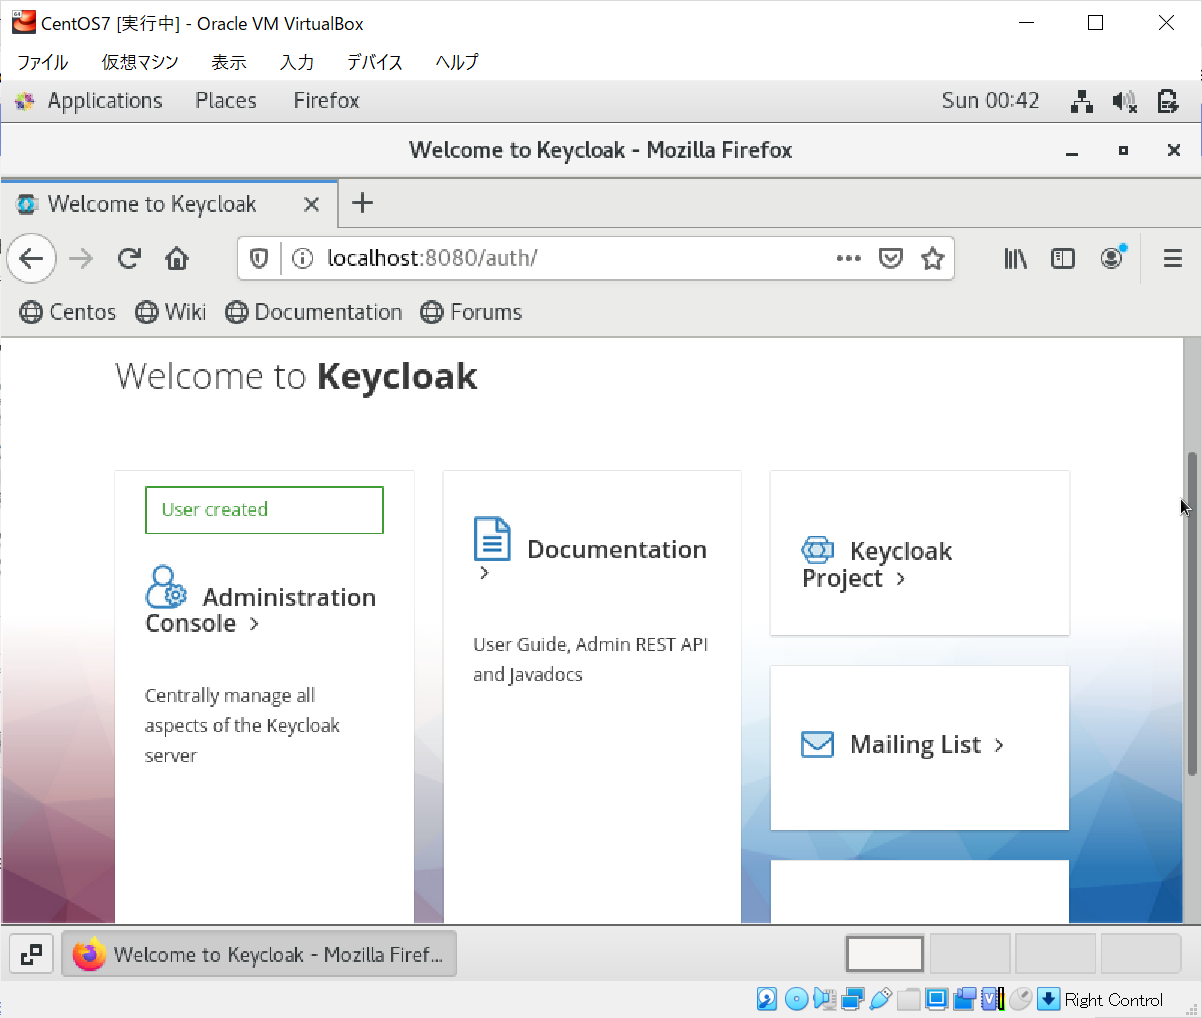Click VirtualBox optical disc status icon
Screen dimensions: 1202x1018
pos(796,999)
